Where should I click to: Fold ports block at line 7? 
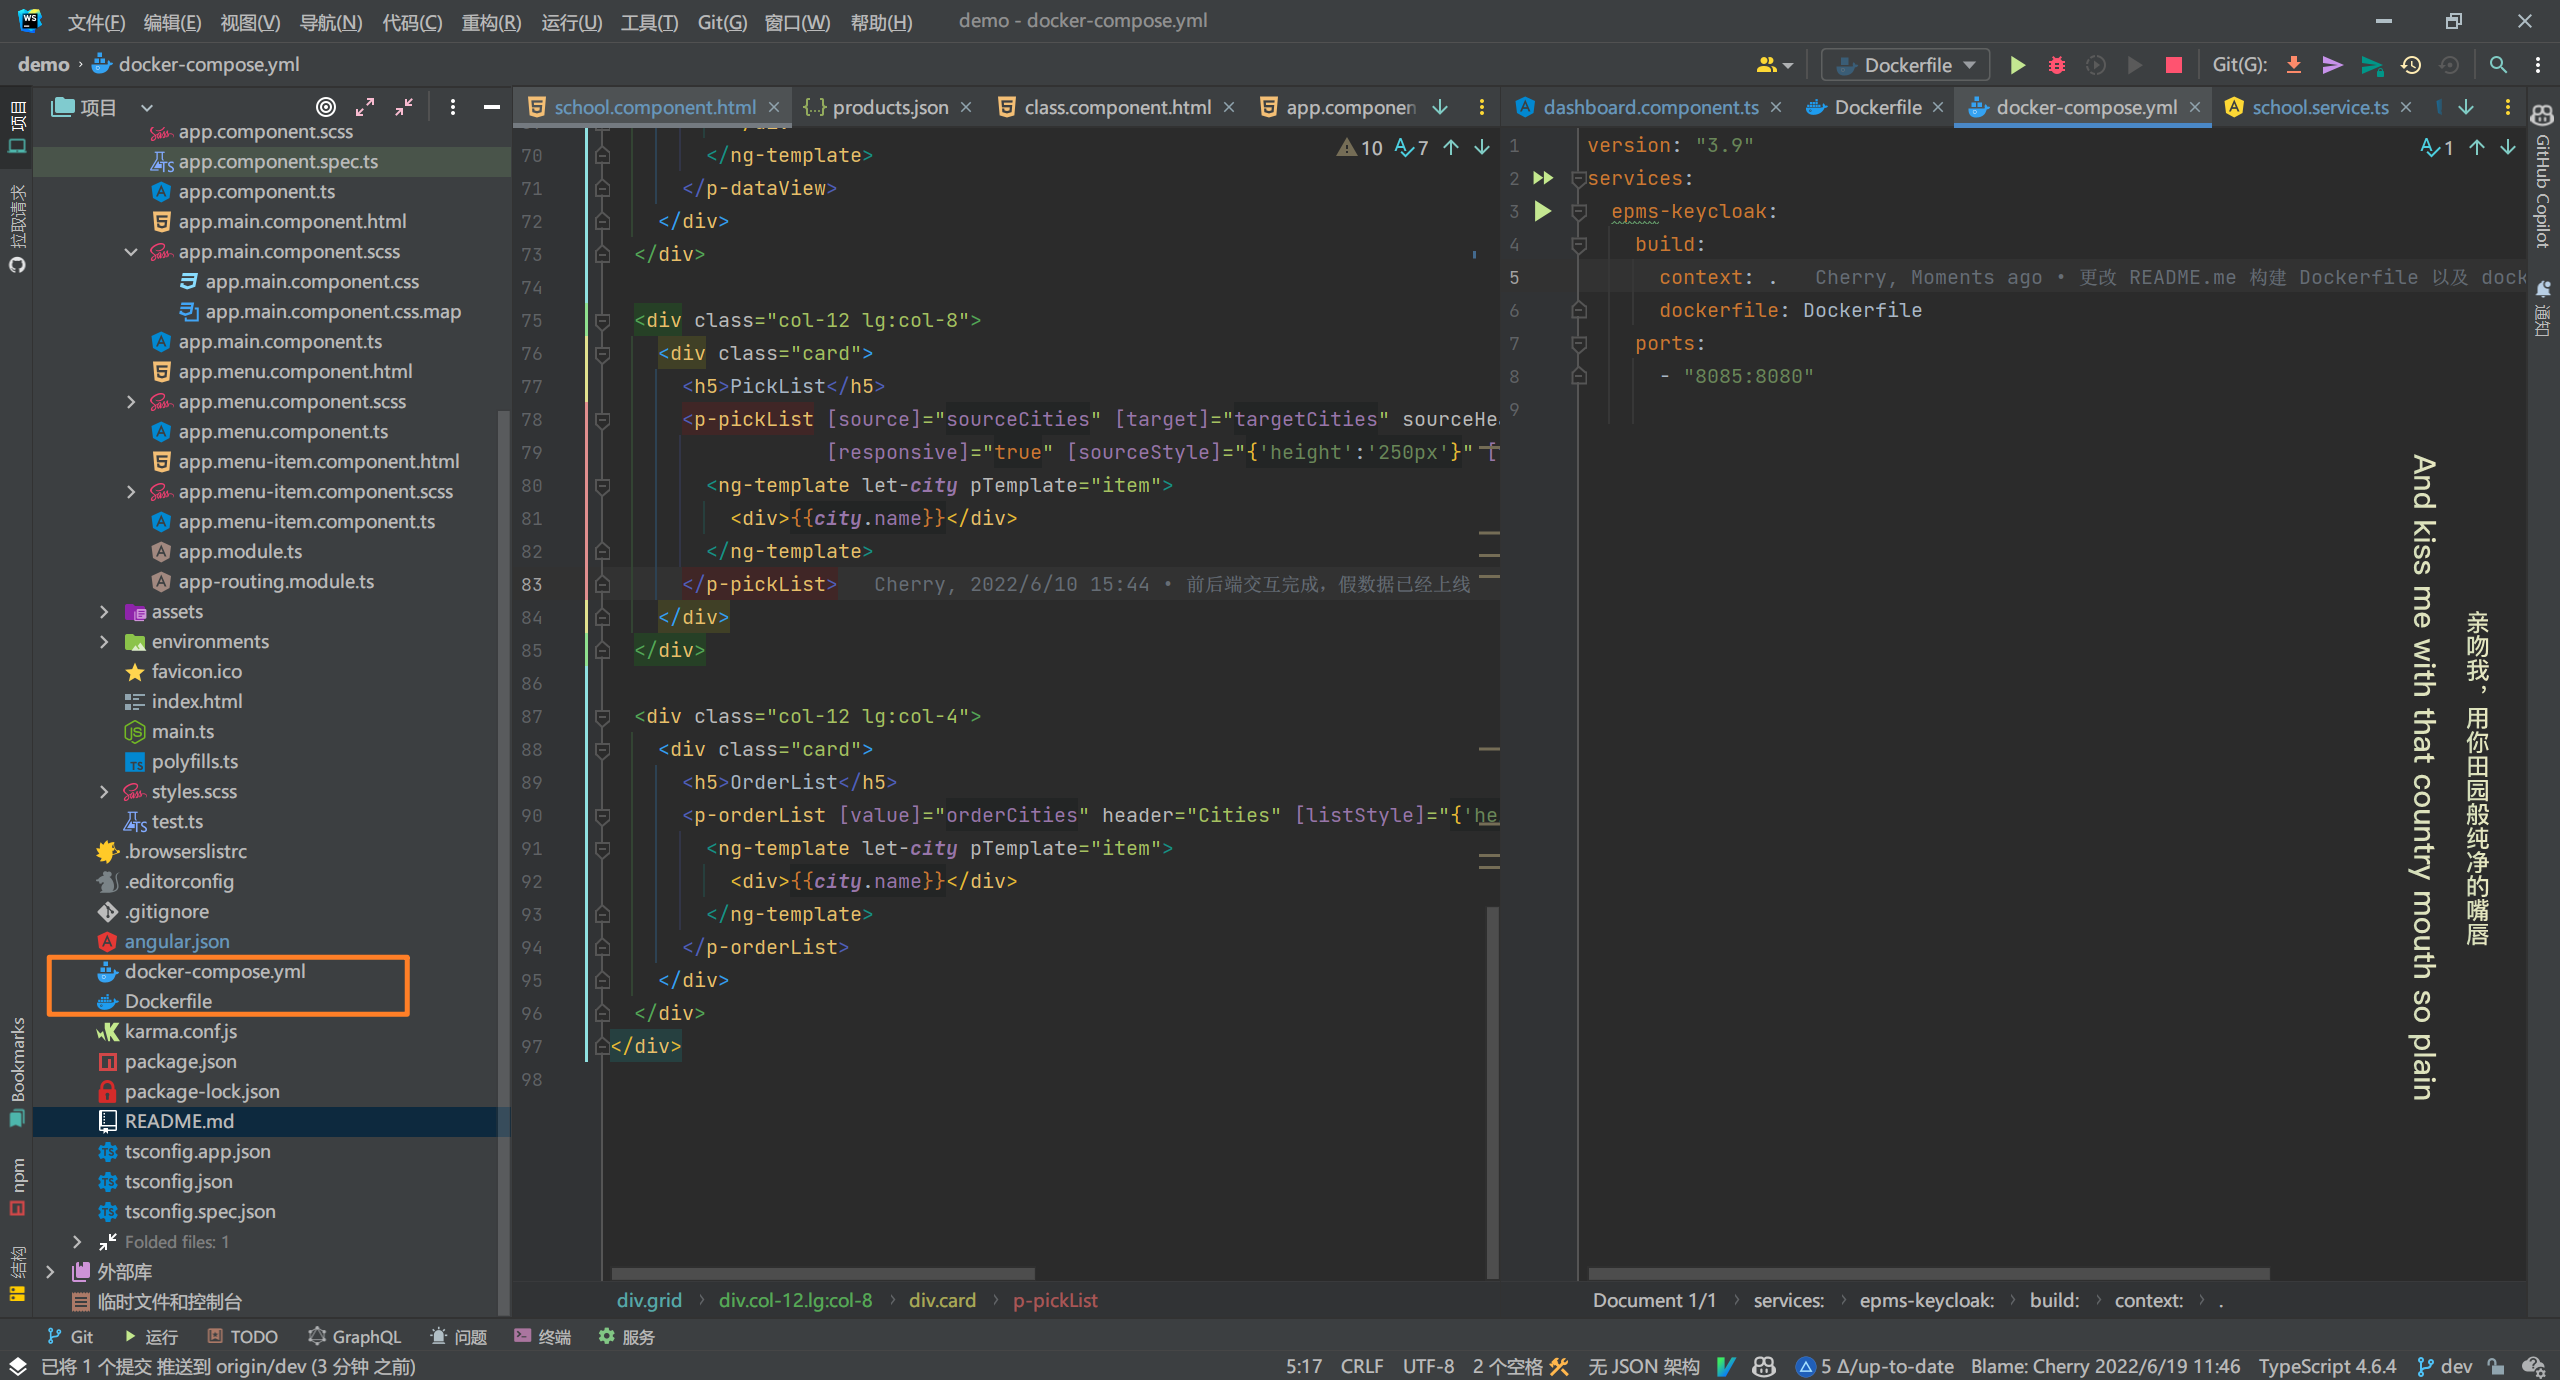click(x=1578, y=344)
